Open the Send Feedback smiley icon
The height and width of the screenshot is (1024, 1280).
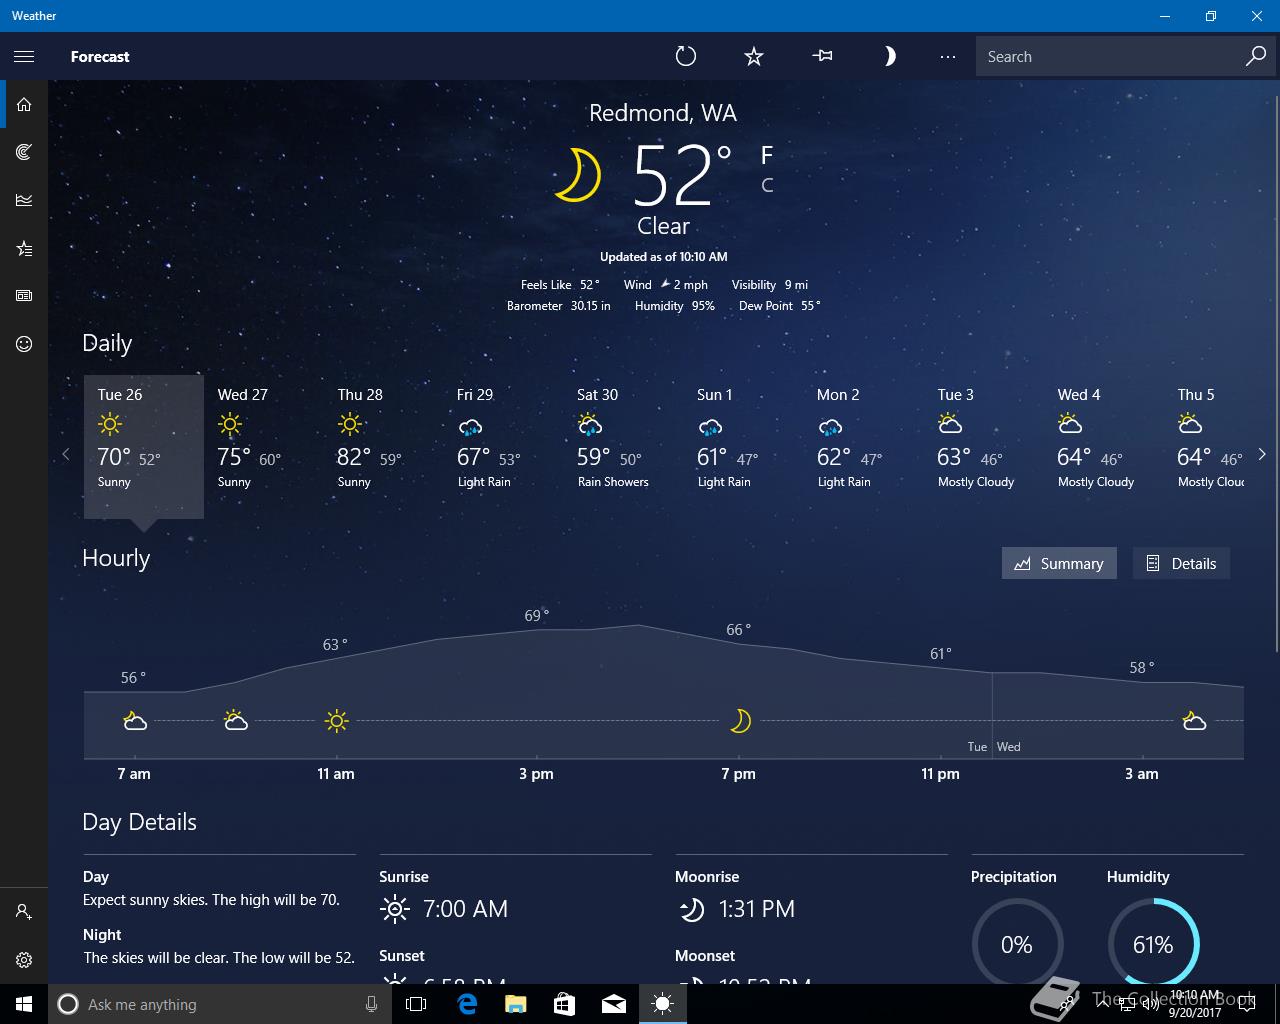click(x=24, y=344)
